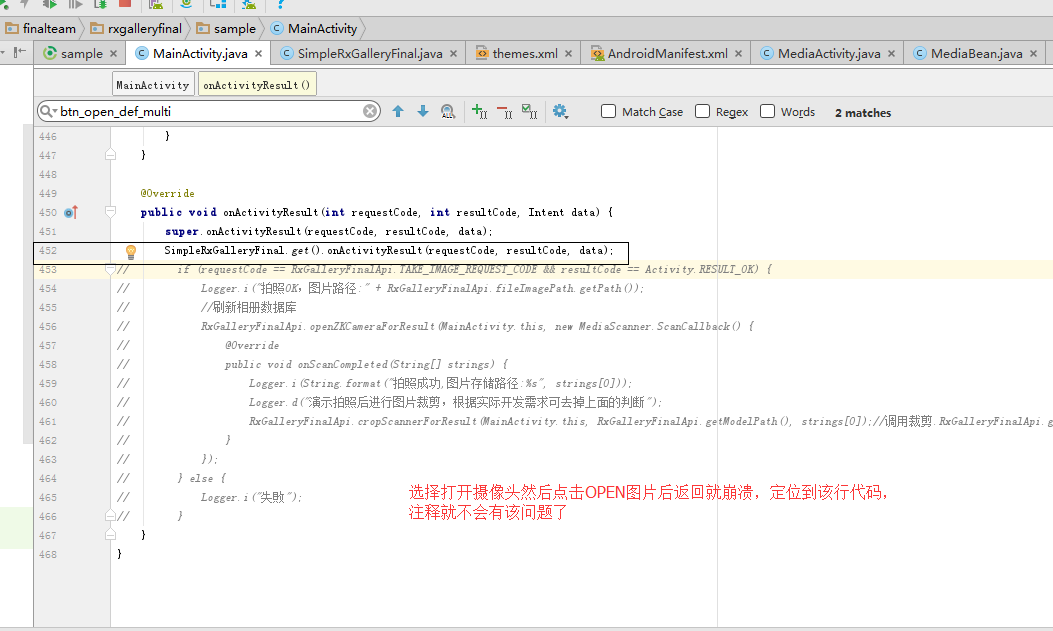Close the themes.xml tab

pyautogui.click(x=568, y=54)
